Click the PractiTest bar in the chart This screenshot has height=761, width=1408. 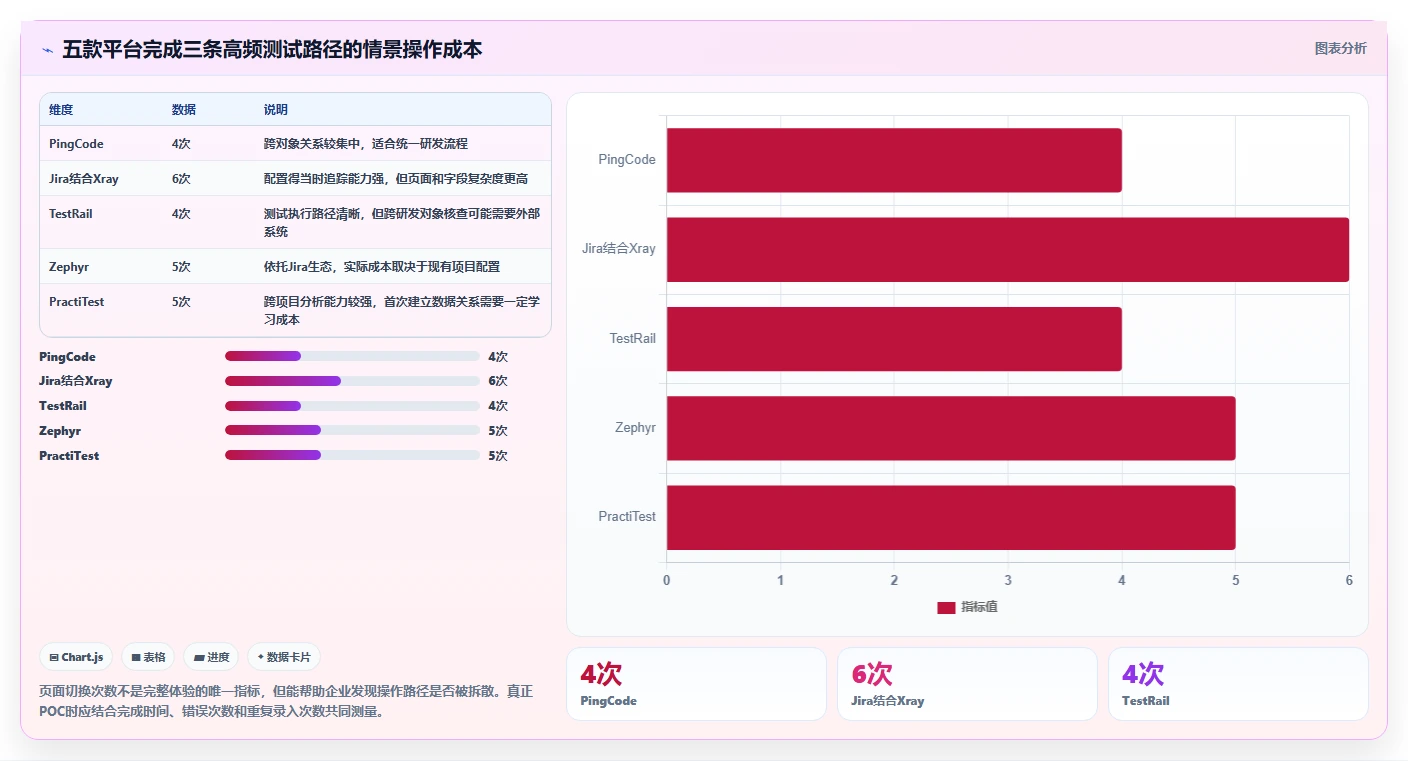pyautogui.click(x=951, y=517)
